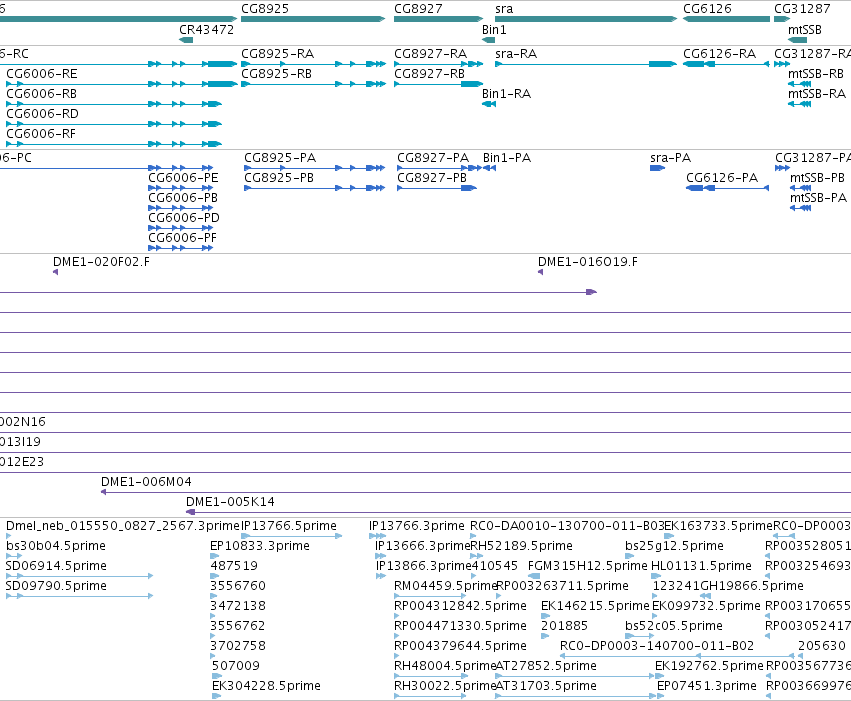
Task: Select the CG6006-PE protein label
Action: (x=183, y=178)
